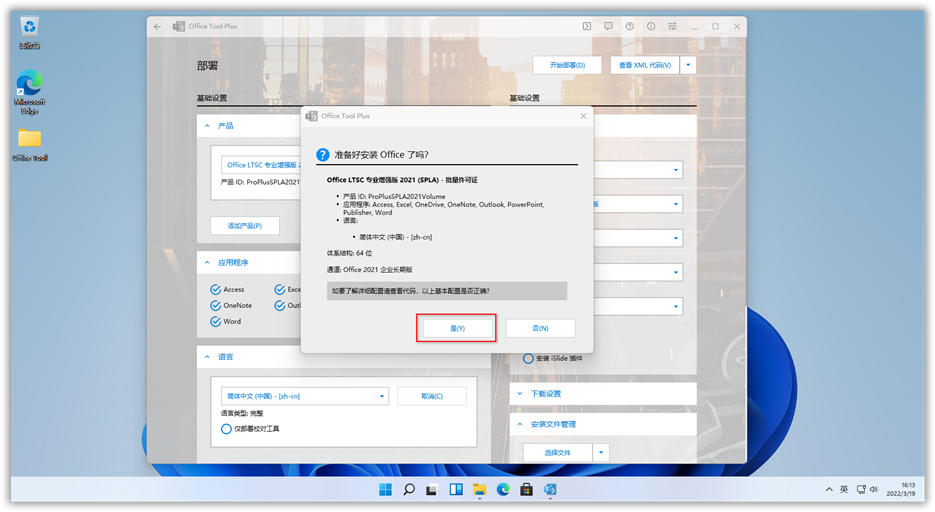Open the Windows Start menu
This screenshot has height=512, width=935.
385,490
